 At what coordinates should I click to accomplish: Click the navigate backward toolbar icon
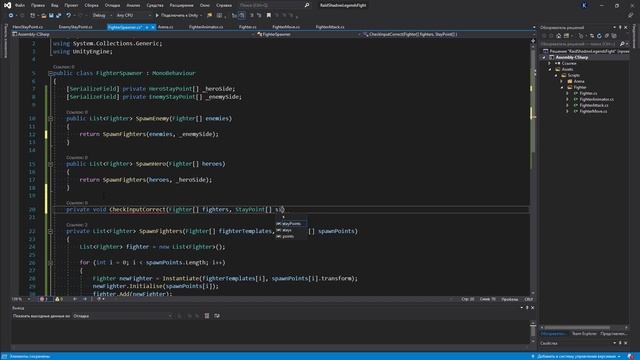(x=11, y=16)
